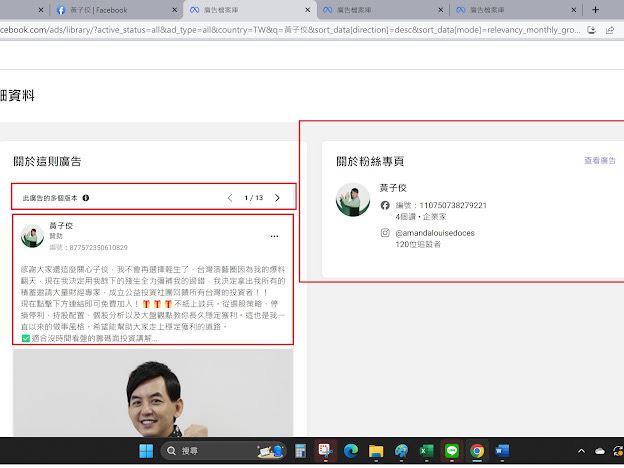Viewport: 624px width, 468px height.
Task: Click 查看廣告 link in page panel
Action: pos(600,160)
